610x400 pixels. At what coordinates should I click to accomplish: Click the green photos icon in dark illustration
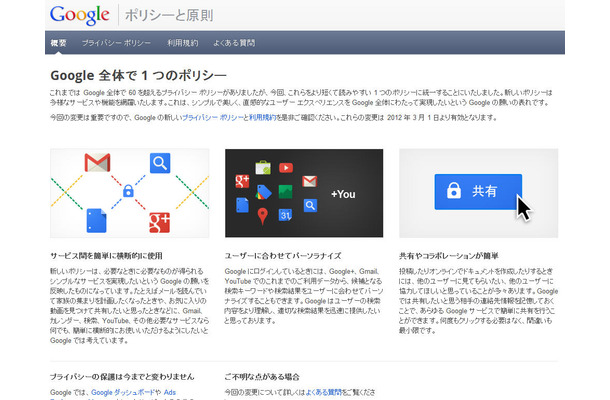(286, 192)
